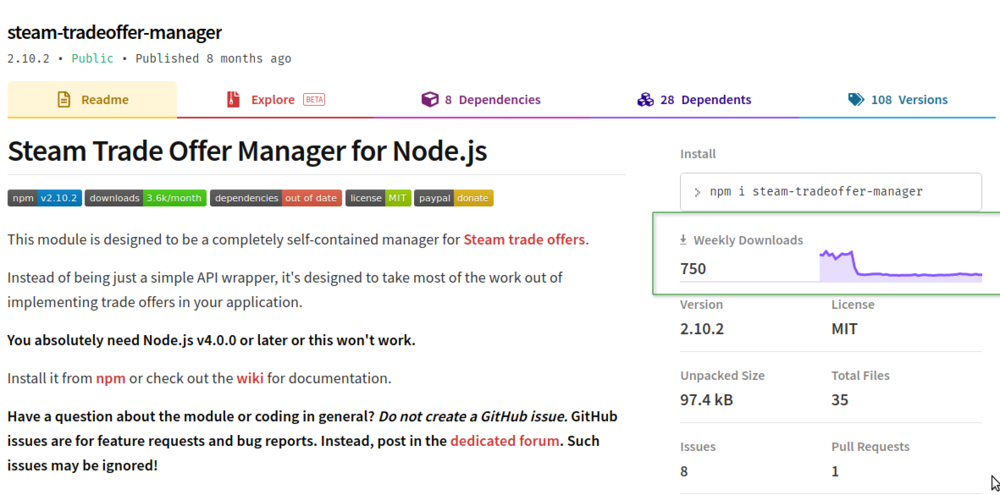Click the license MIT badge
Screen dimensions: 1000x495
click(378, 198)
